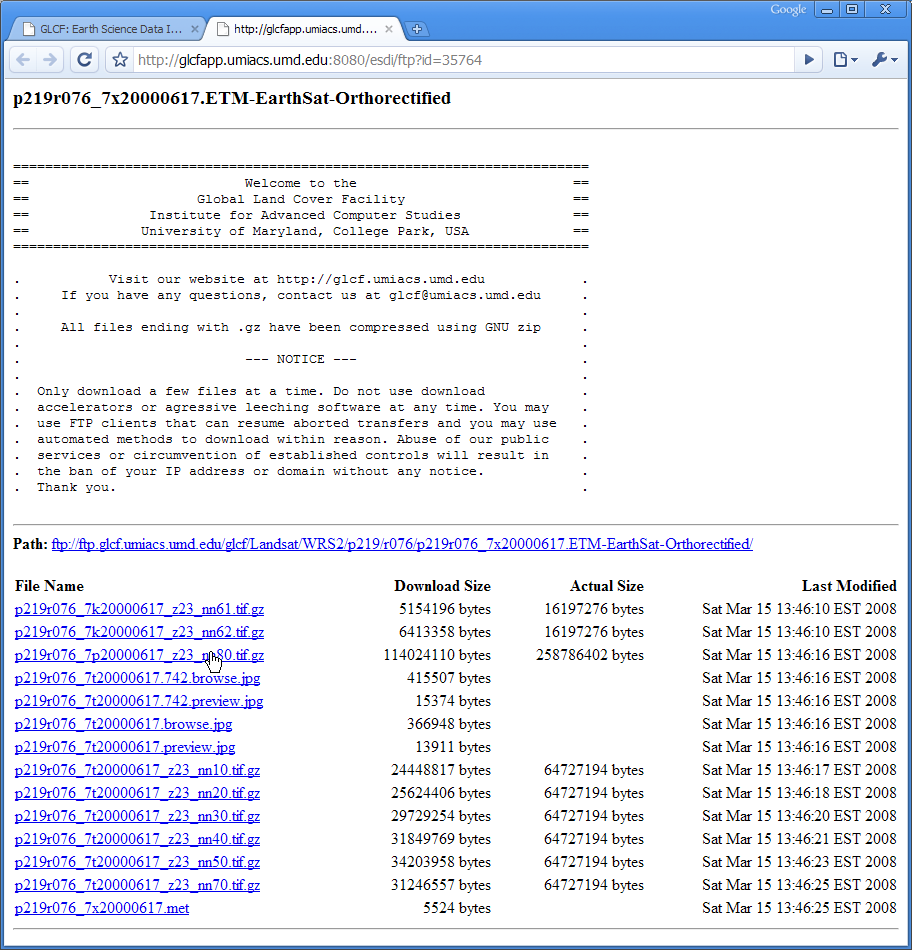Close the GLCF Earth Science Data tab
The width and height of the screenshot is (912, 950).
point(195,29)
